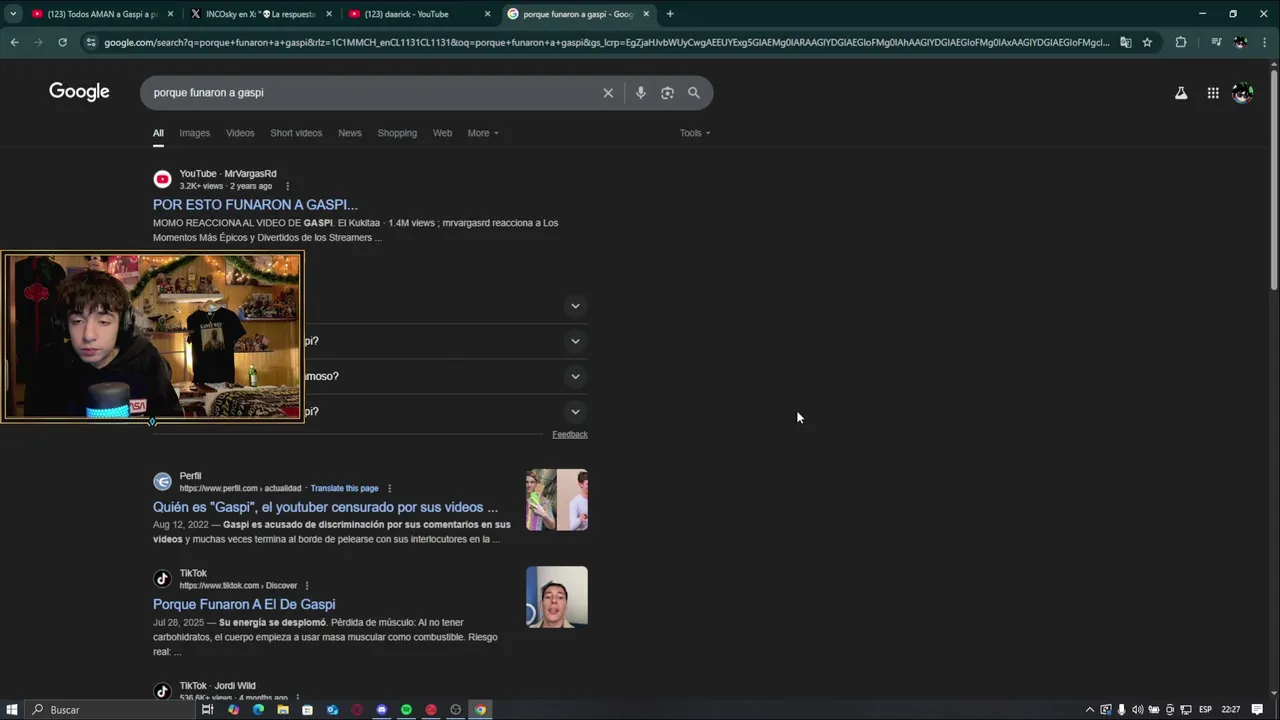Clear the search box with the X icon

[x=608, y=93]
